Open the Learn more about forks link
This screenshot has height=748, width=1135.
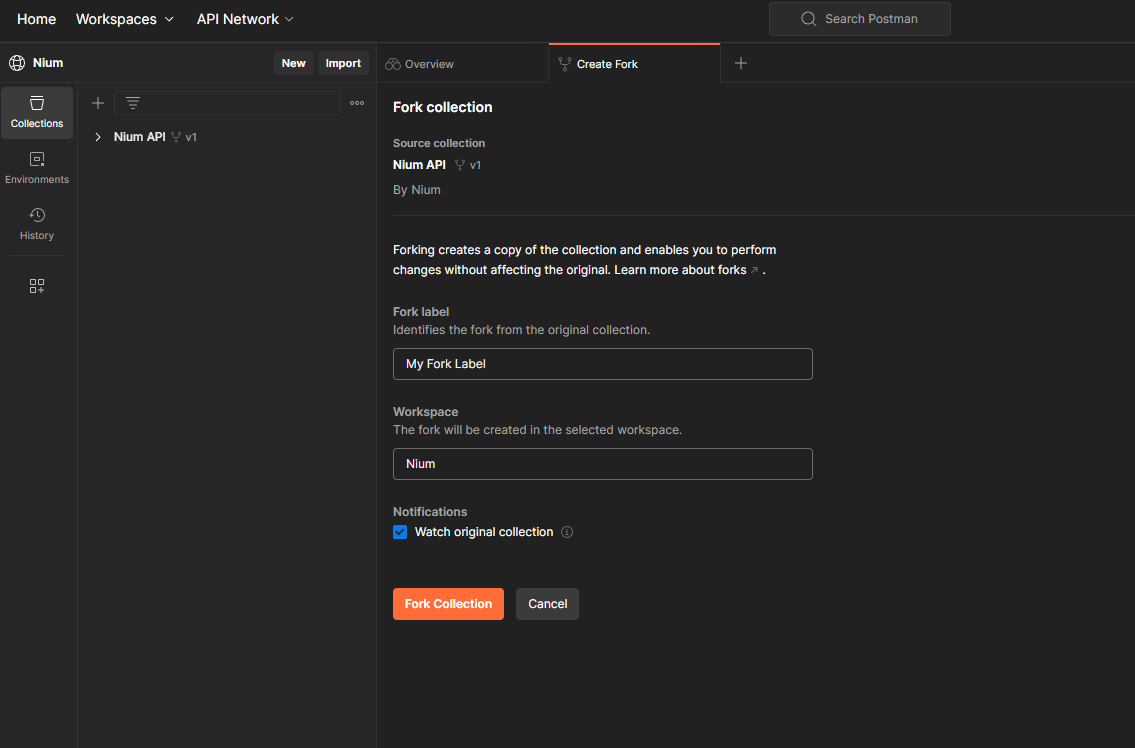(680, 270)
